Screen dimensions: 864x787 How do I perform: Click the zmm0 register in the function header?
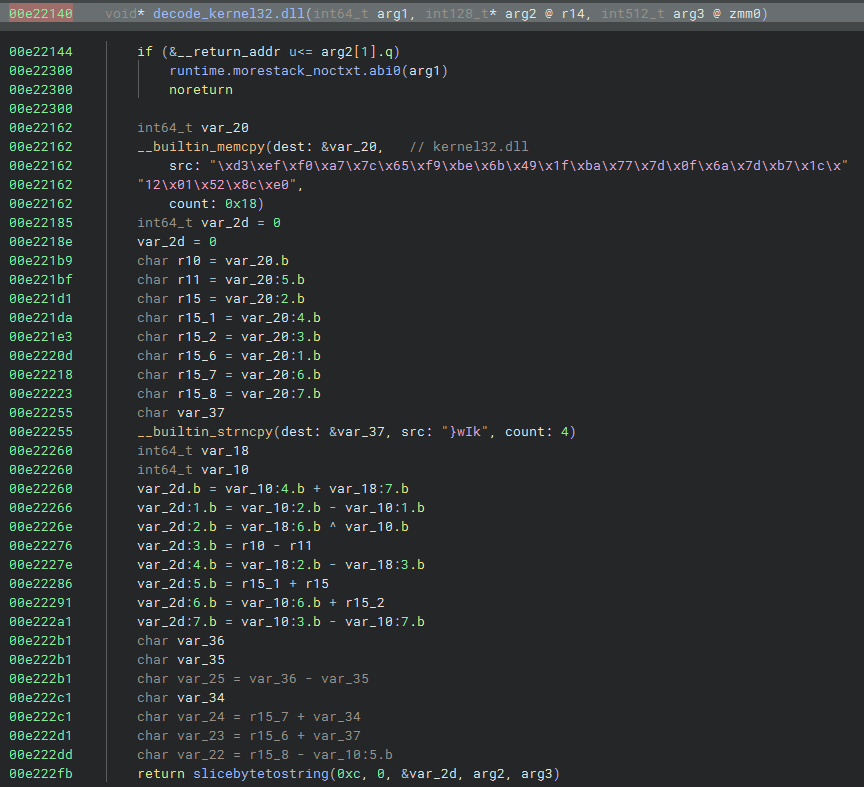(x=744, y=14)
